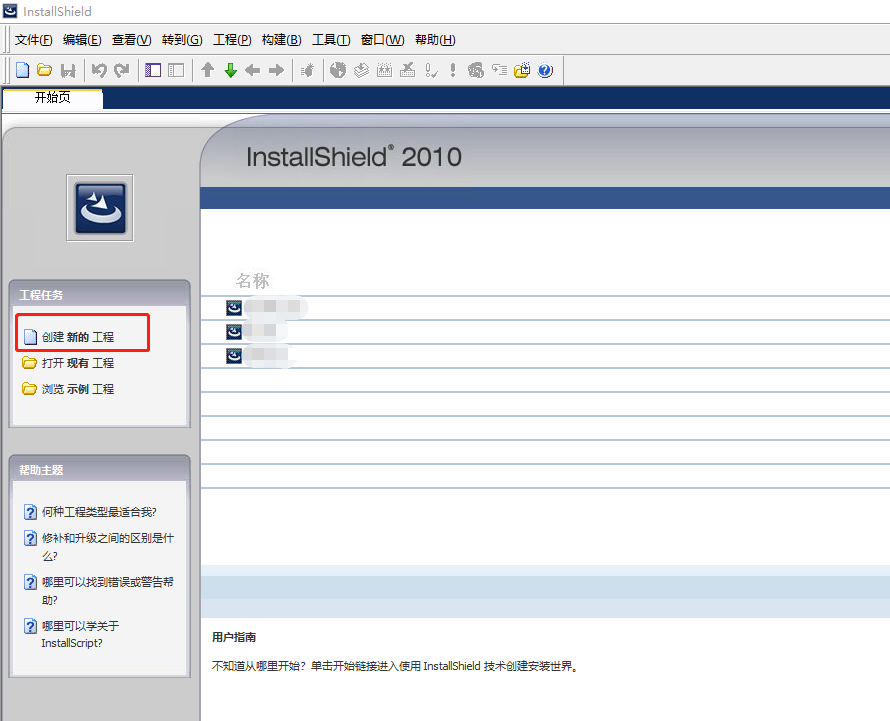Open help topic 哪里可以找到错误或警告帮助?

pos(108,590)
